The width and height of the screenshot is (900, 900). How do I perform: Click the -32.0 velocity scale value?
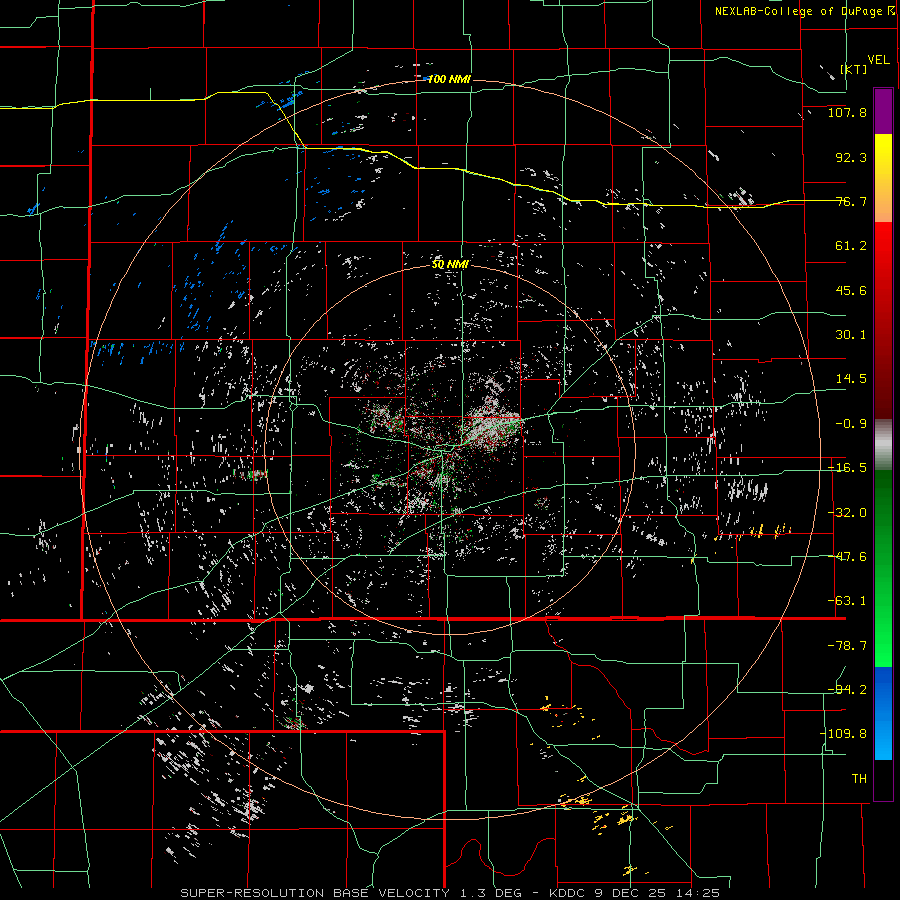pyautogui.click(x=847, y=513)
